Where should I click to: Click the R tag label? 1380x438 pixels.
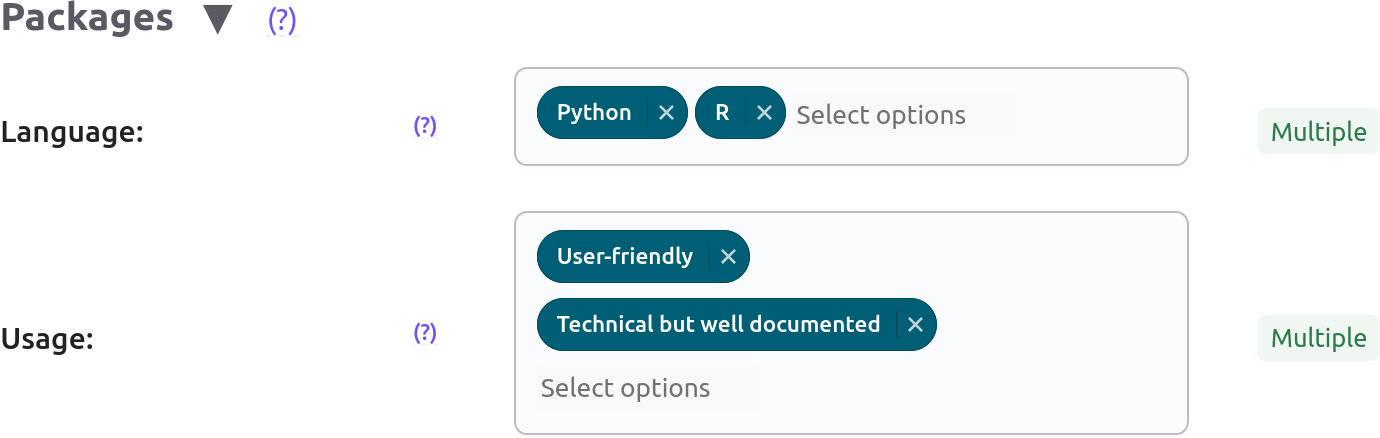[722, 113]
